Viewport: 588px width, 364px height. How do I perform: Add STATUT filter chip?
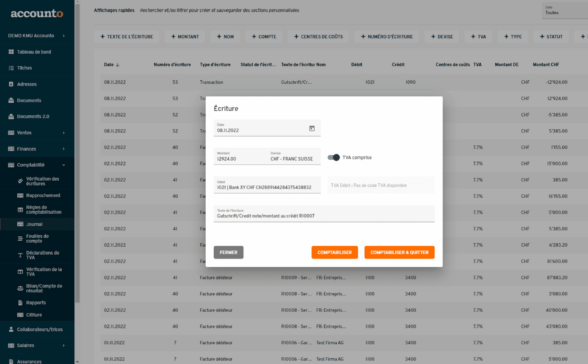click(x=551, y=37)
